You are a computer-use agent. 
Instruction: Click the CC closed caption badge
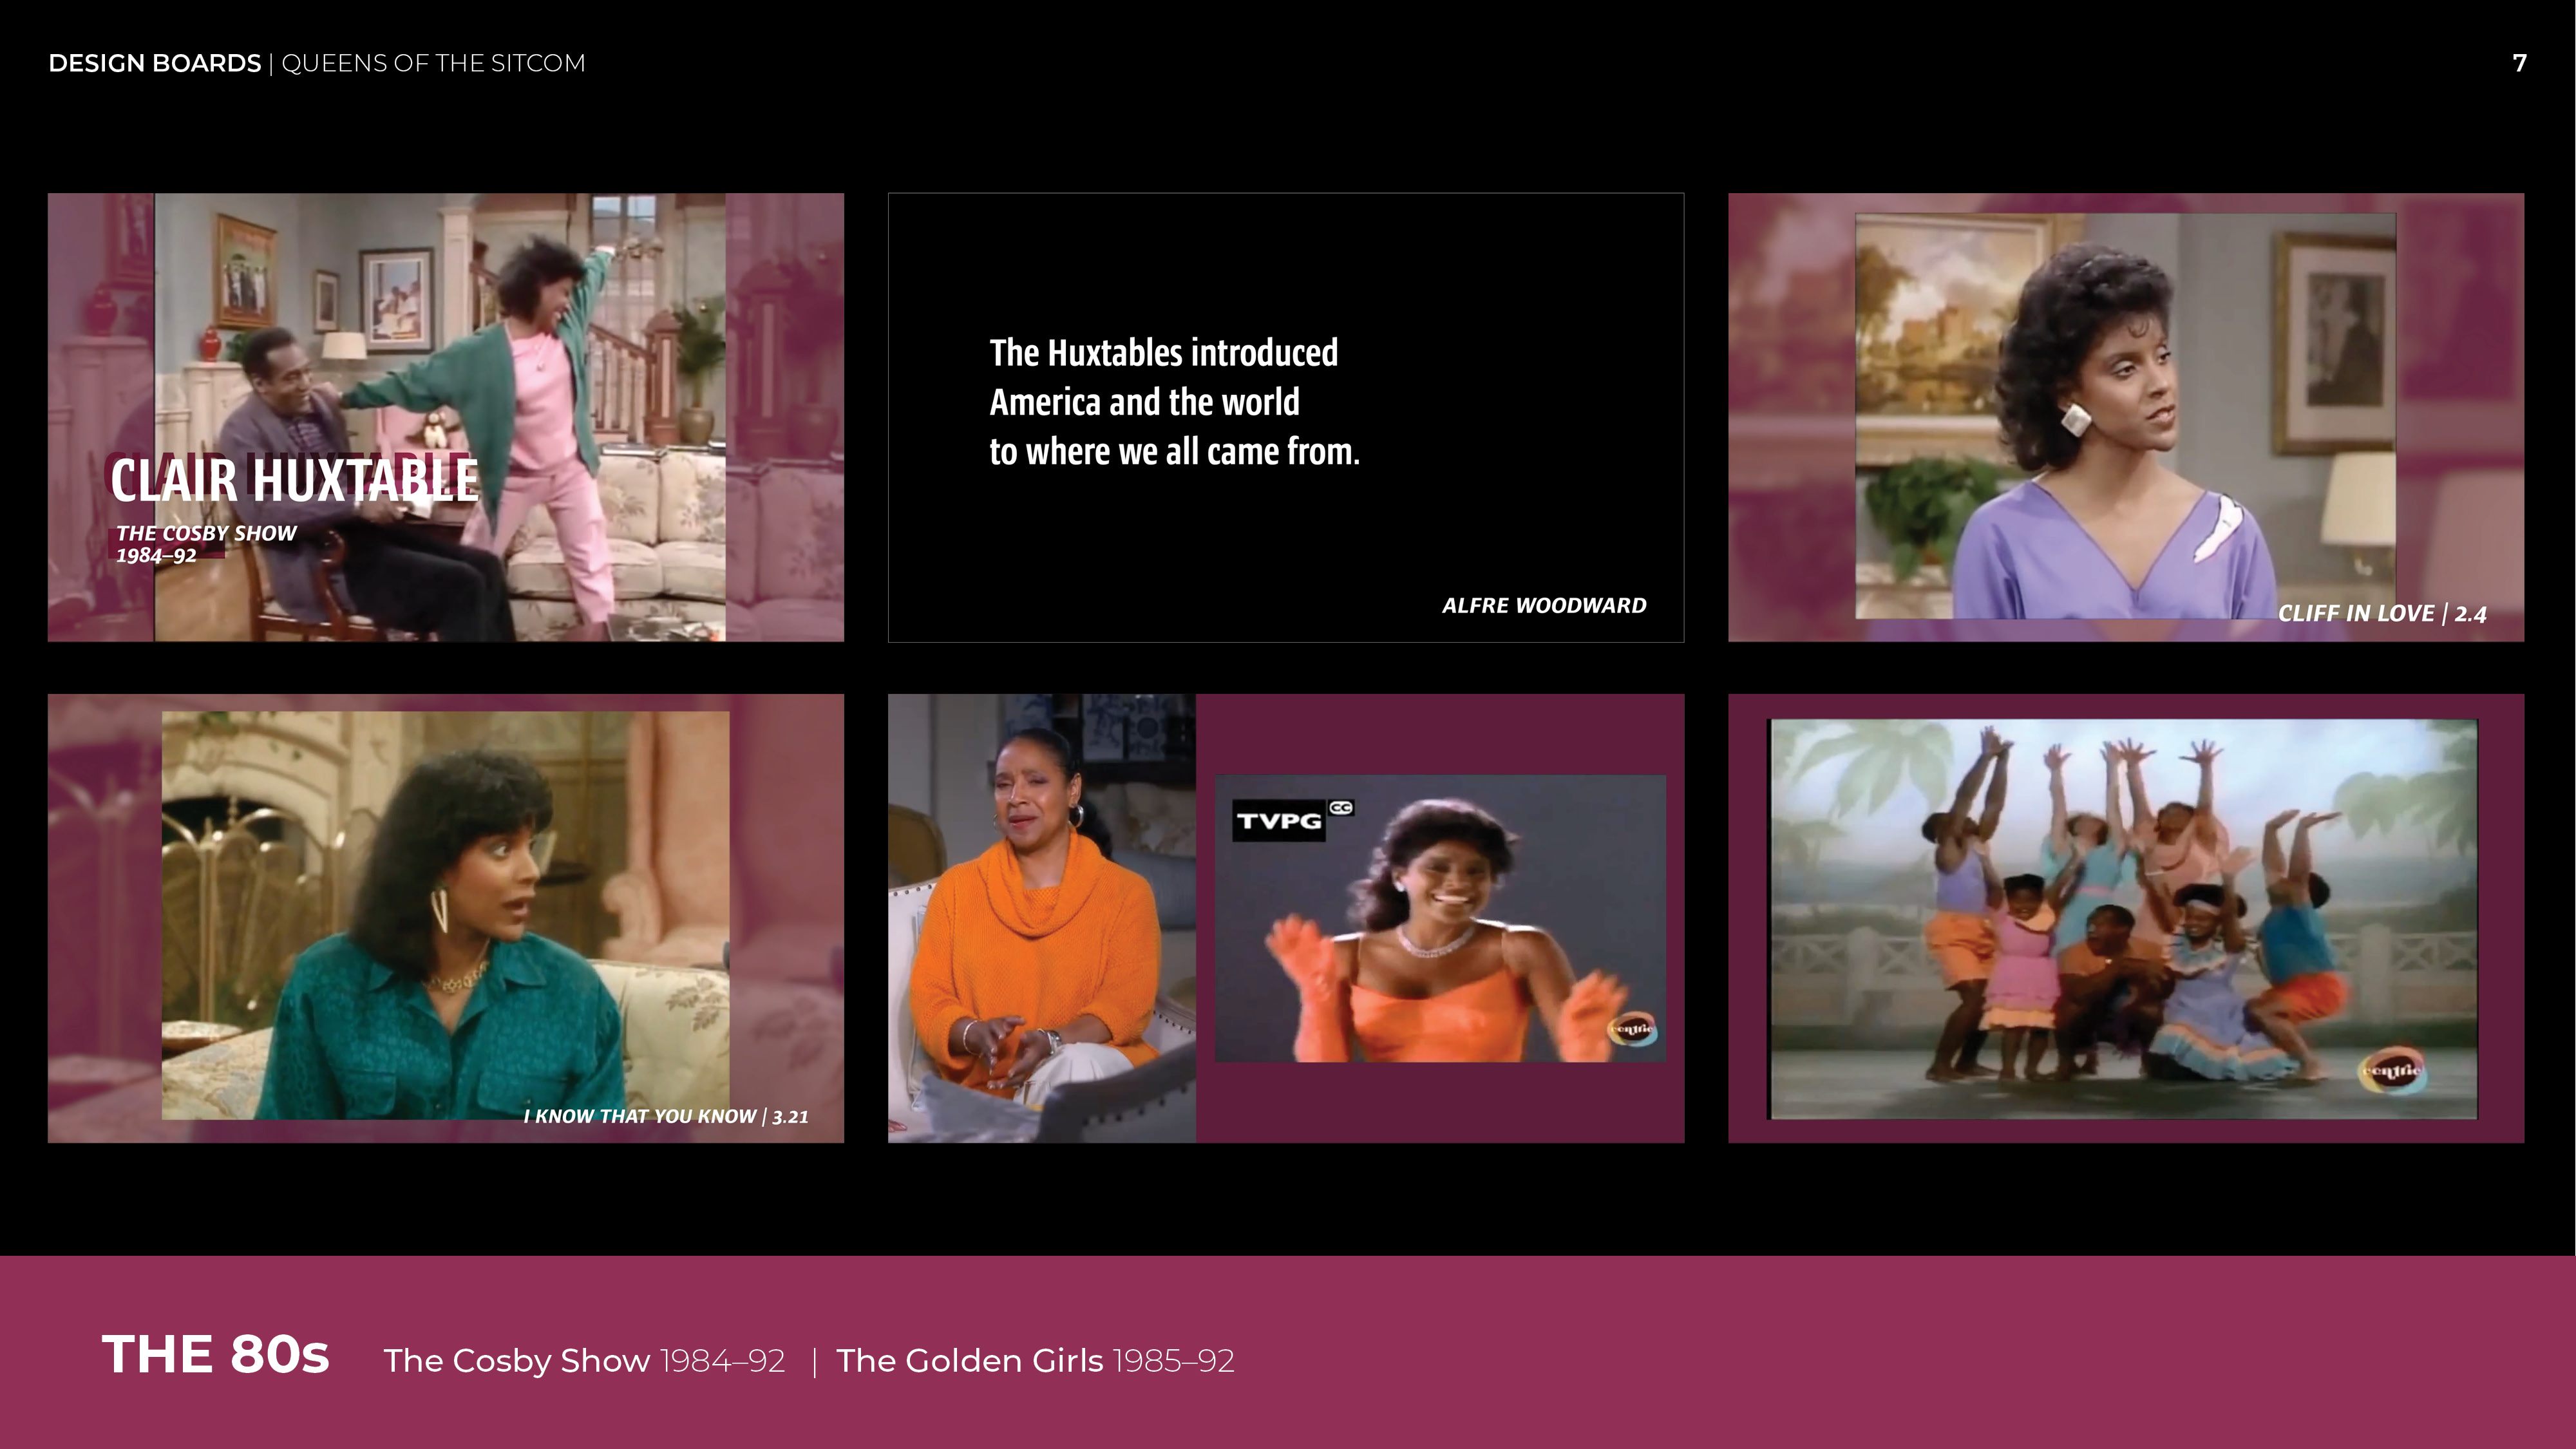1341,808
